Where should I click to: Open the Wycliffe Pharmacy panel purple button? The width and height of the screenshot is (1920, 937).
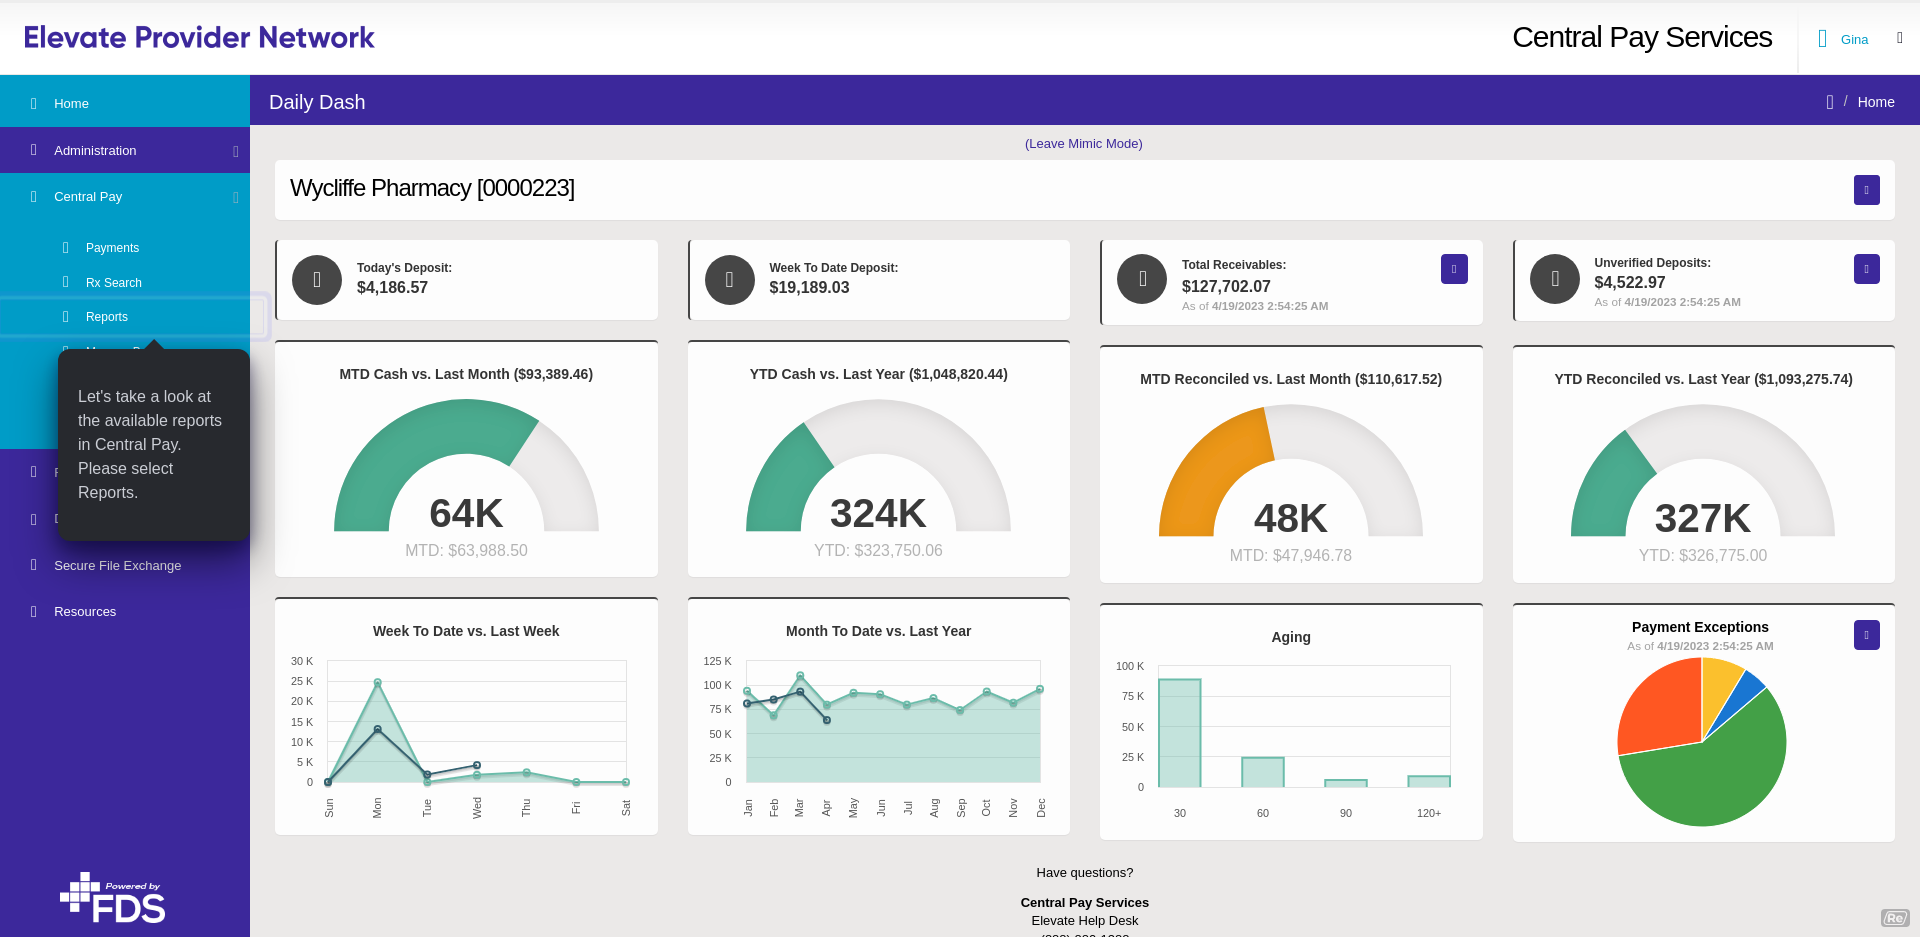pos(1866,190)
